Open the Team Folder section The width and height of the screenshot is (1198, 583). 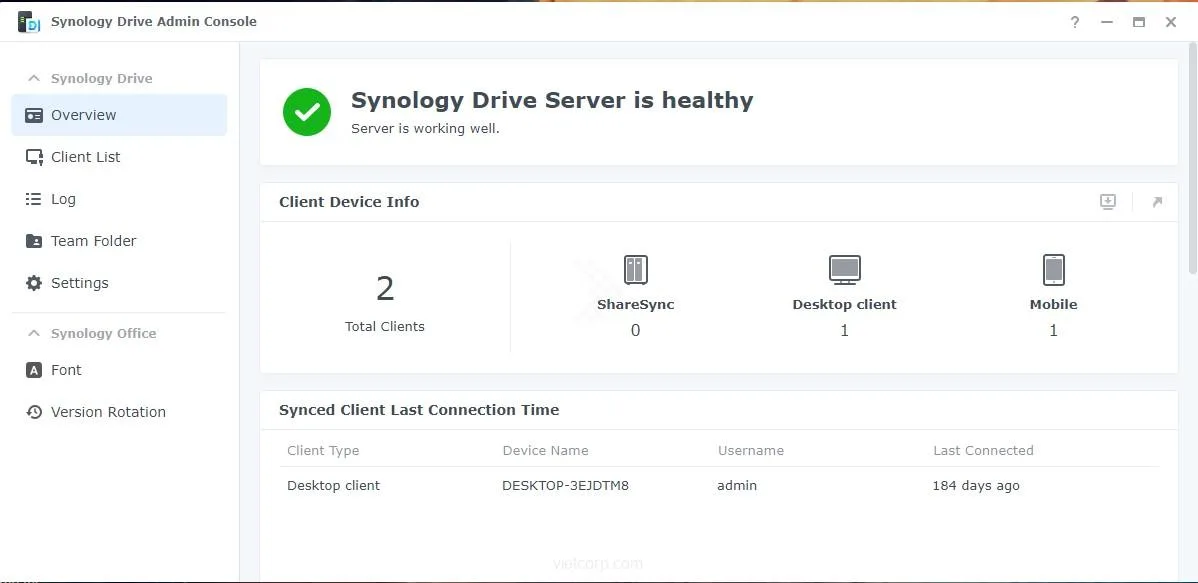93,241
